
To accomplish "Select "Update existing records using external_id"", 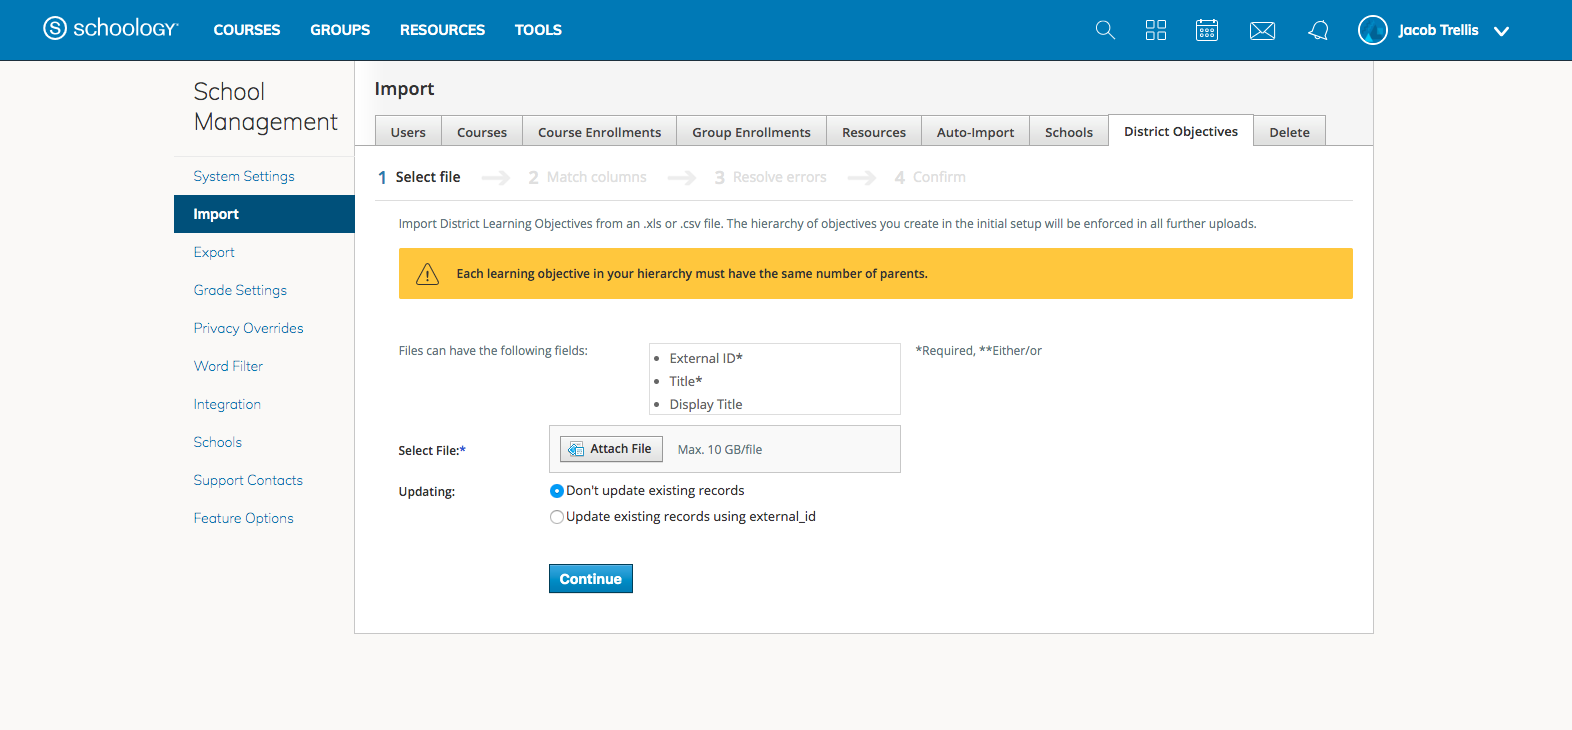I will [557, 517].
